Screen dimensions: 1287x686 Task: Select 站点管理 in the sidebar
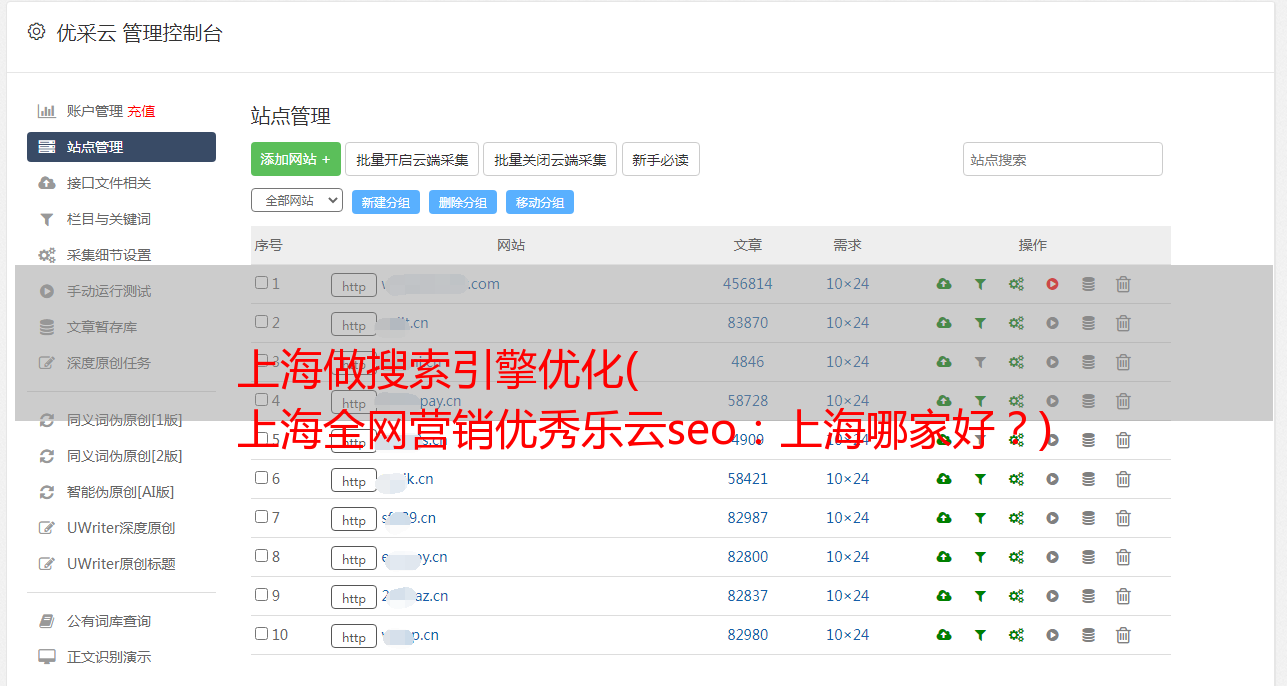pyautogui.click(x=121, y=147)
